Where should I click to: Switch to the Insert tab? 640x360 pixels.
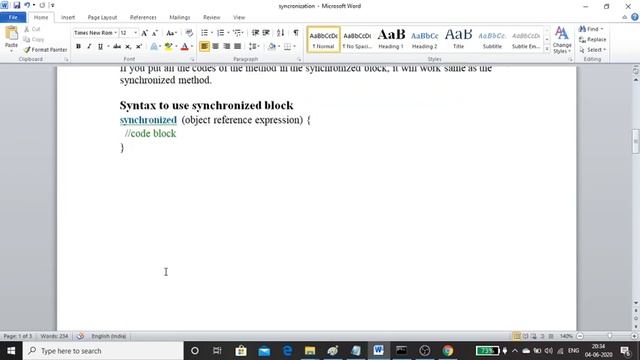pos(68,17)
